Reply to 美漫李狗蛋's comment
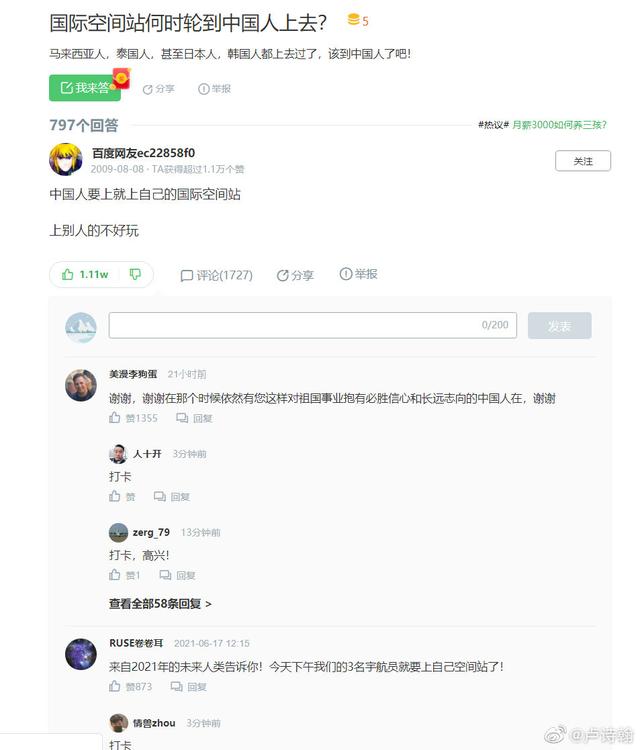Screen dimensions: 640x750 [x=194, y=419]
